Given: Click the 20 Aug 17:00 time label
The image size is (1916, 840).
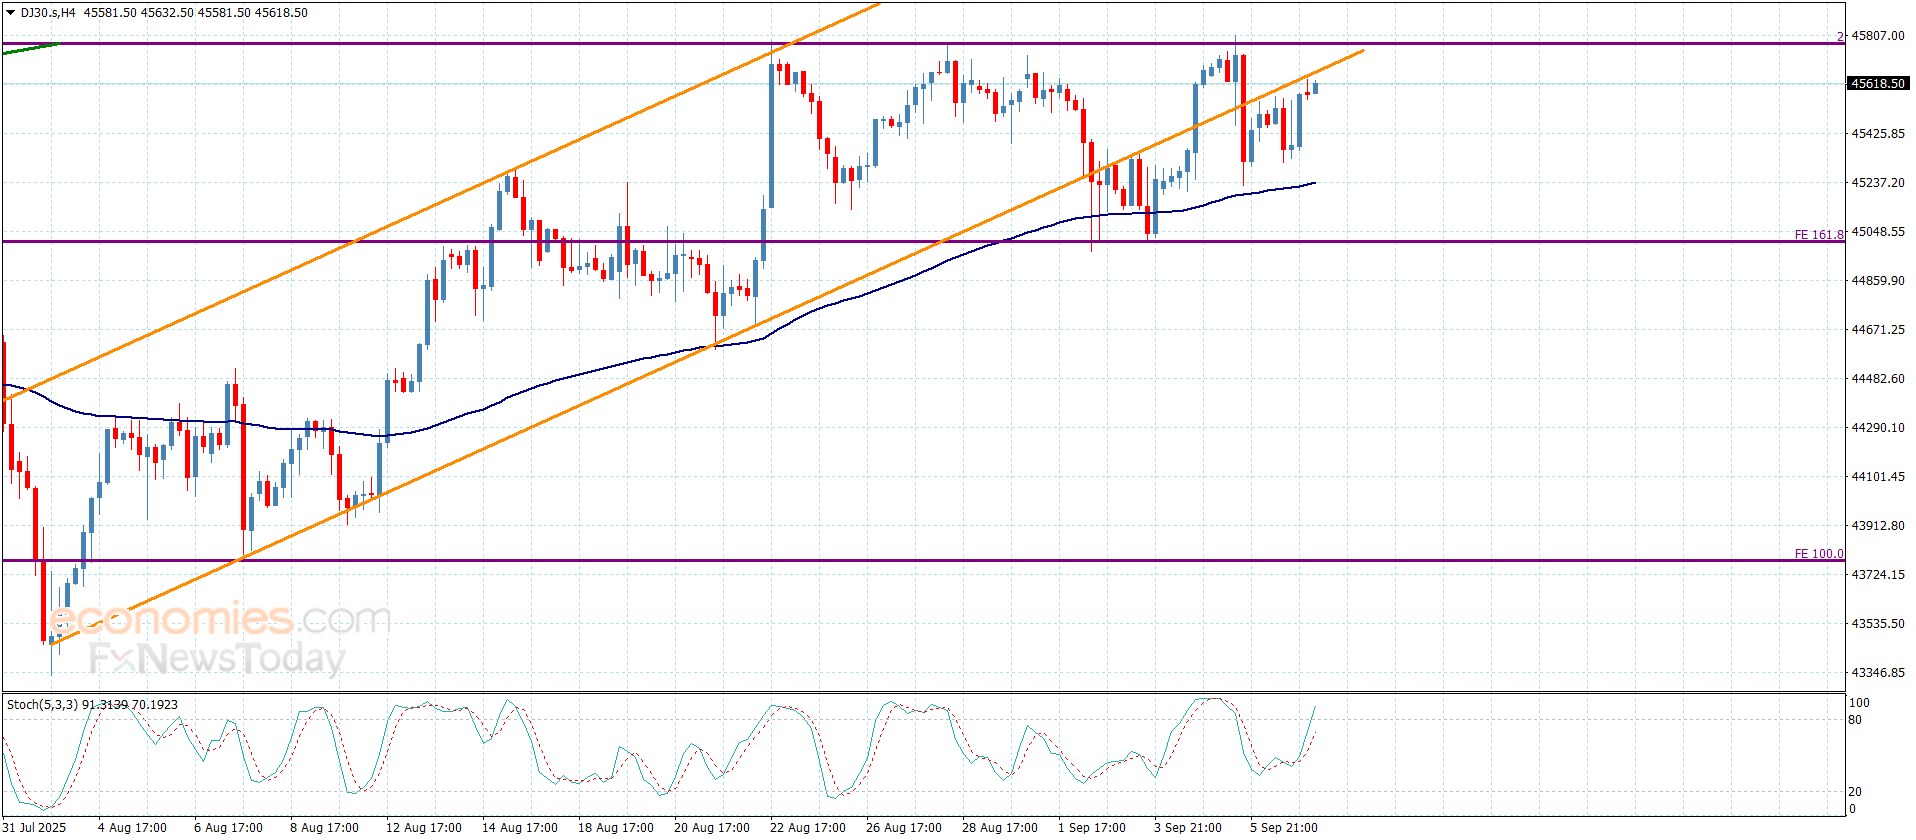Looking at the screenshot, I should pos(712,828).
